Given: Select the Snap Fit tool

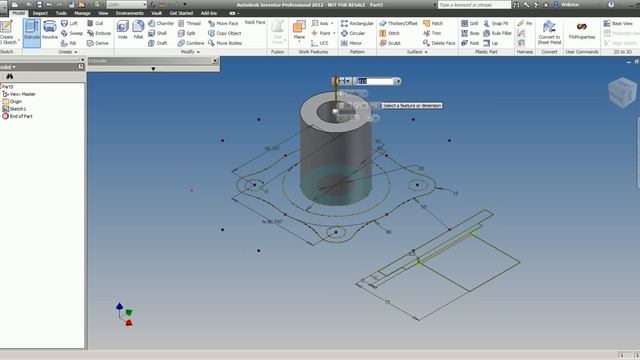Looking at the screenshot, I should pyautogui.click(x=496, y=23).
